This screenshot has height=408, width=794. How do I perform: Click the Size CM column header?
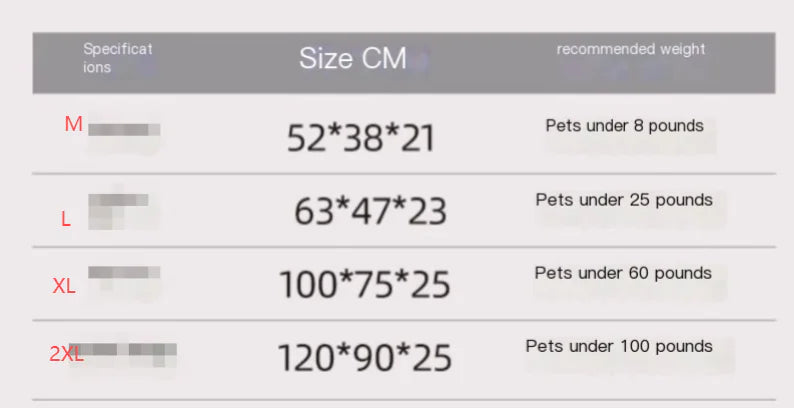[x=352, y=59]
